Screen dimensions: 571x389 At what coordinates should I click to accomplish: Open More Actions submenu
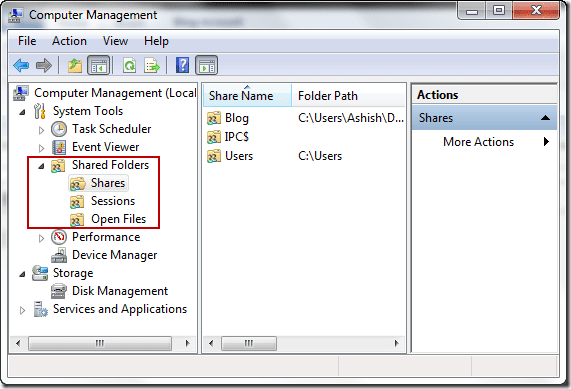click(x=478, y=142)
